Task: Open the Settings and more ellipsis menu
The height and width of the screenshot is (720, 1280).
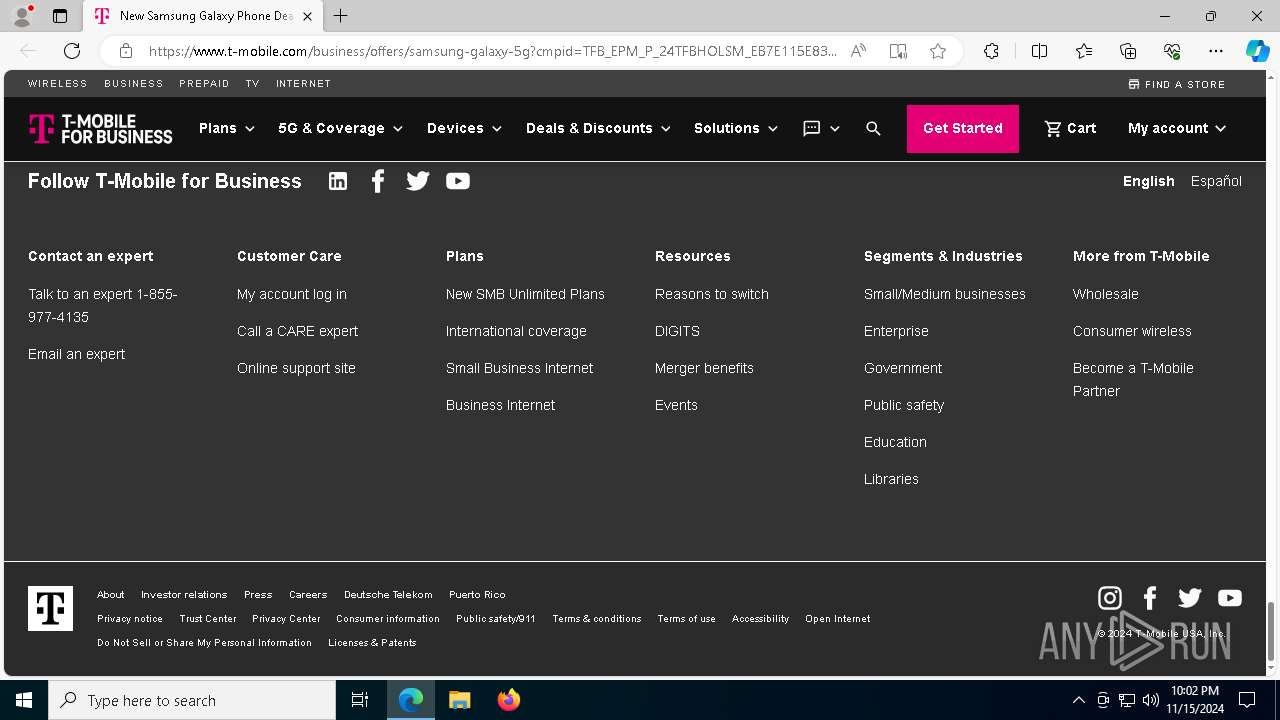Action: [x=1216, y=51]
